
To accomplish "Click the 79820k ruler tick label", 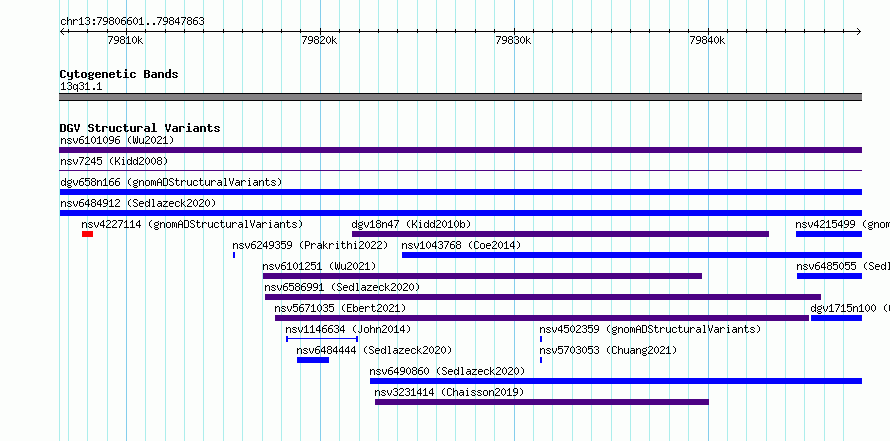I will pyautogui.click(x=320, y=40).
